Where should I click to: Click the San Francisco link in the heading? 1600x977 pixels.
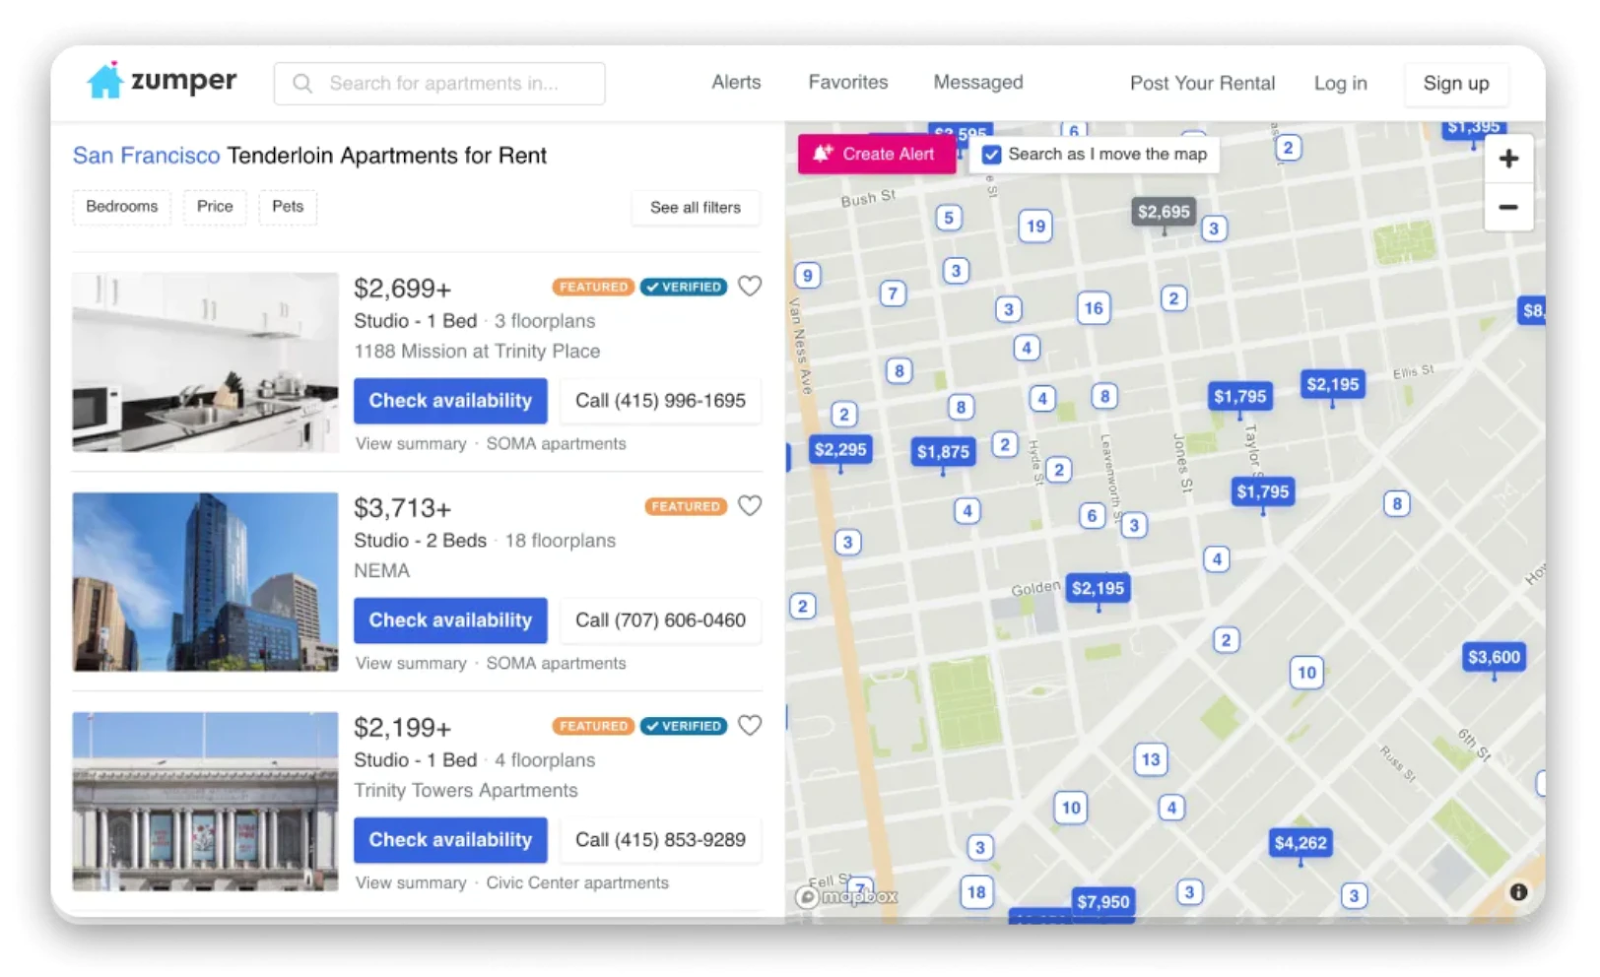click(x=146, y=156)
